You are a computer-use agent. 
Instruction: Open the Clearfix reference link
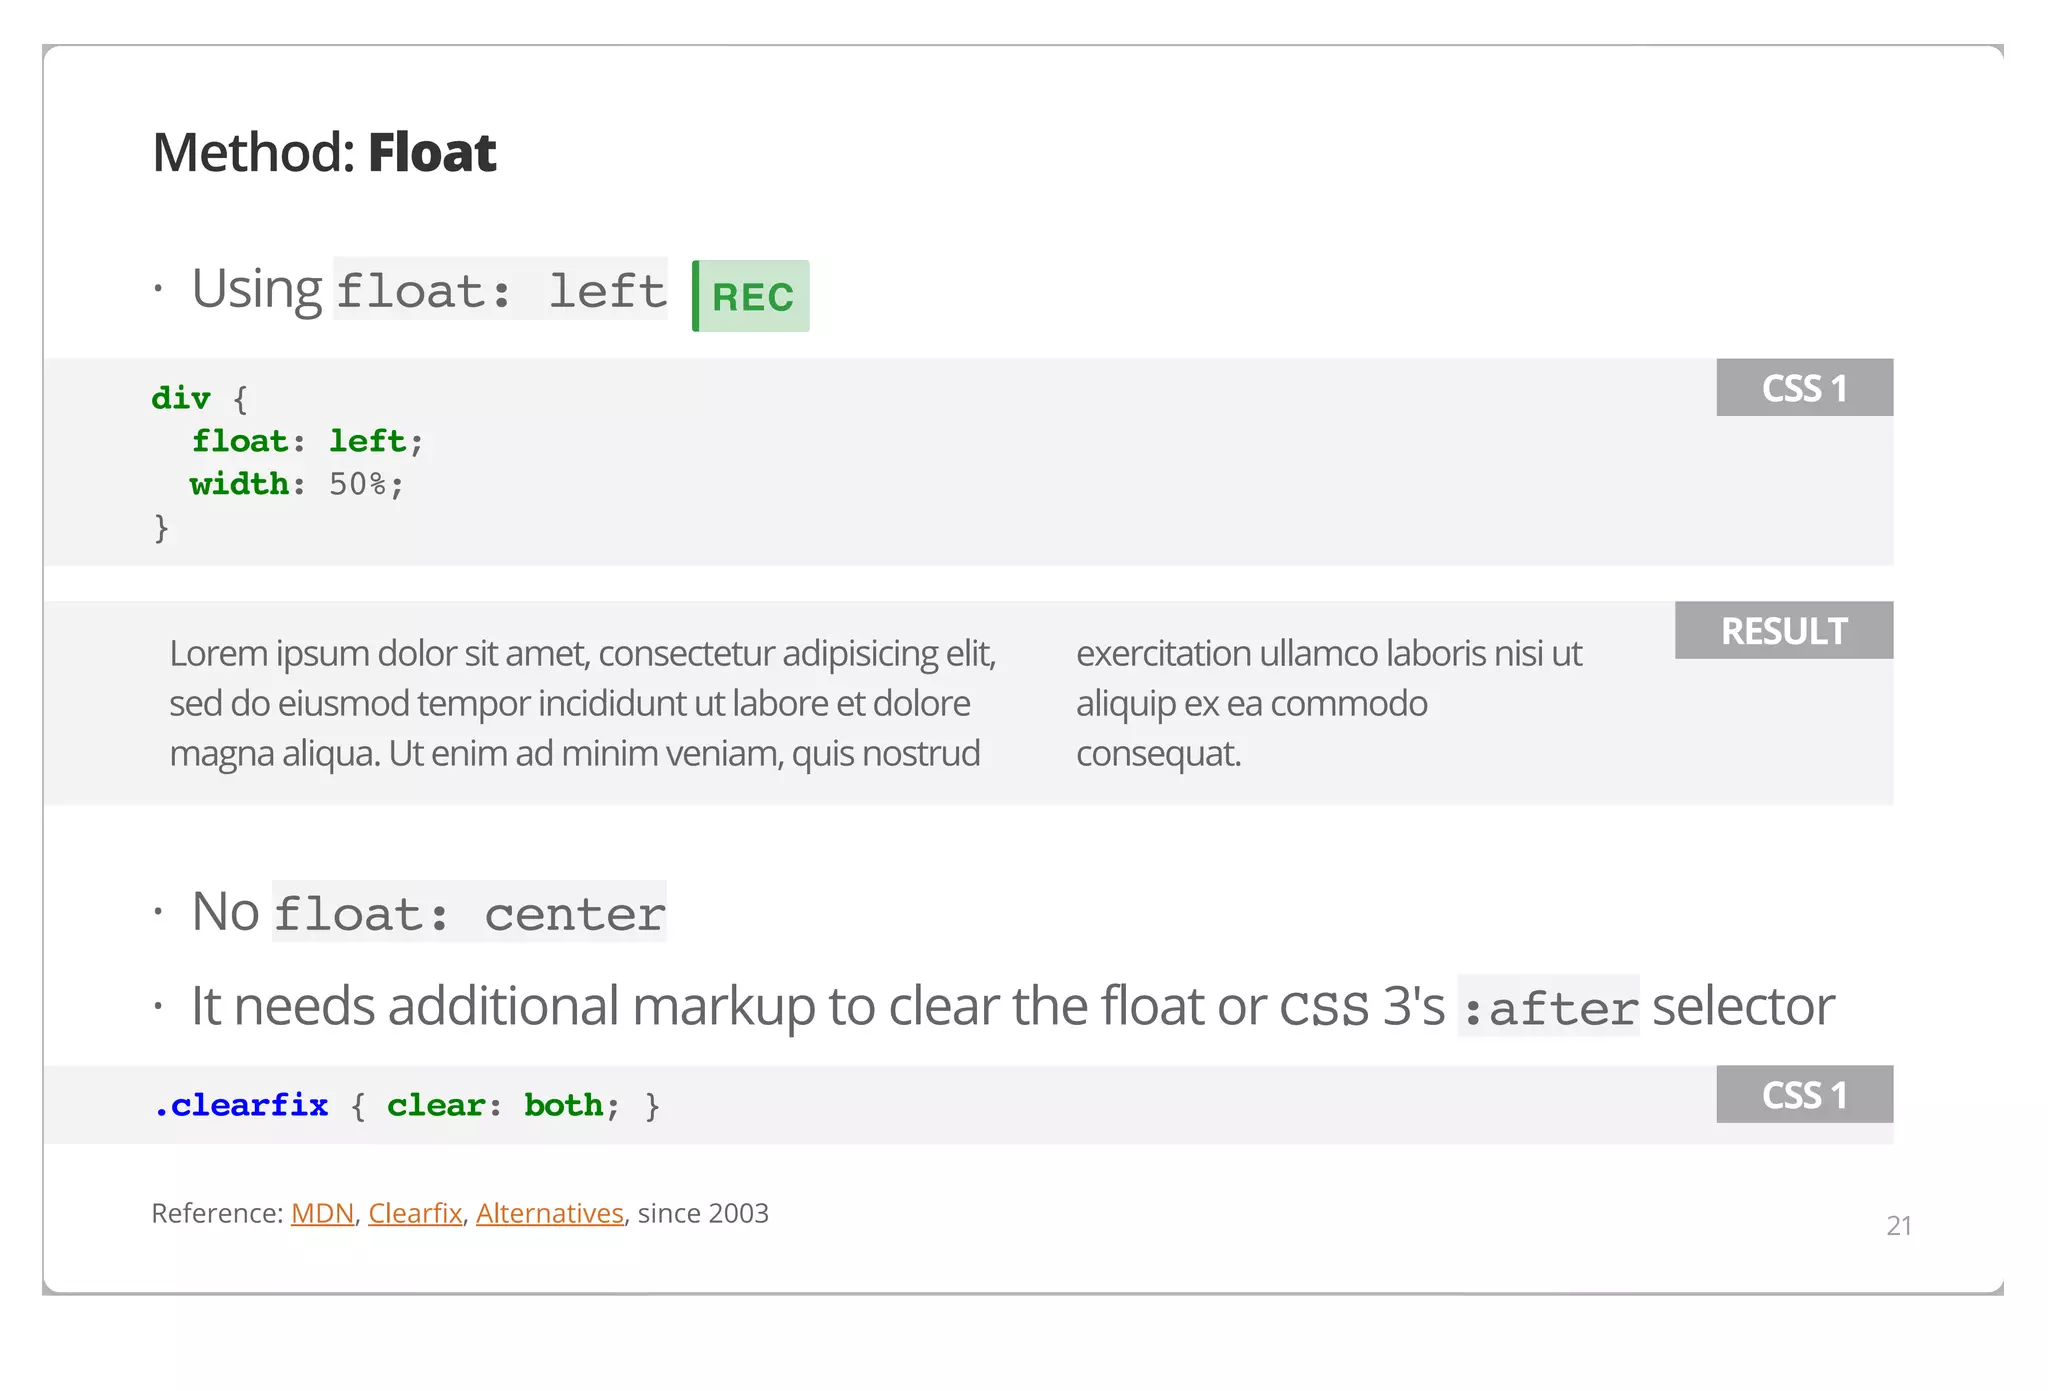(414, 1213)
